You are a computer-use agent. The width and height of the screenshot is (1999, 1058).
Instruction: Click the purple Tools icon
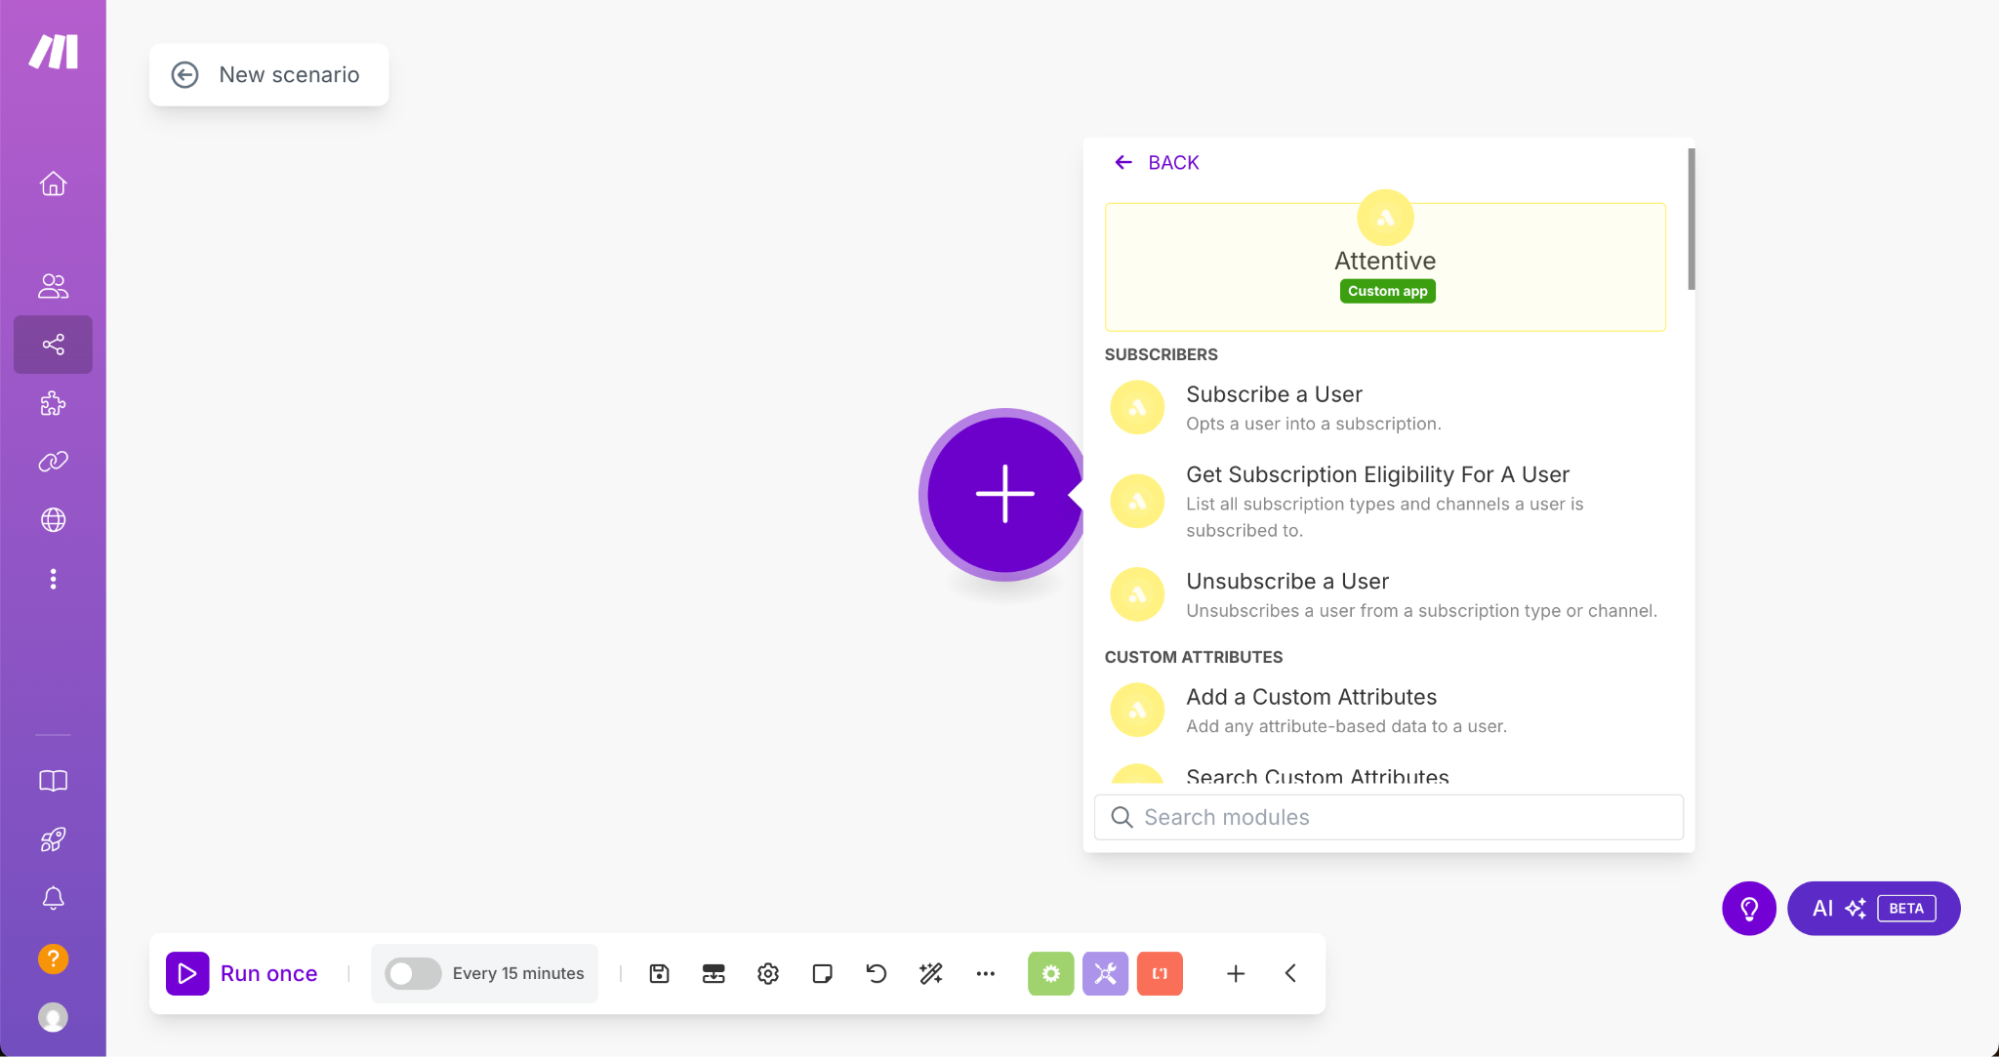(x=1105, y=974)
